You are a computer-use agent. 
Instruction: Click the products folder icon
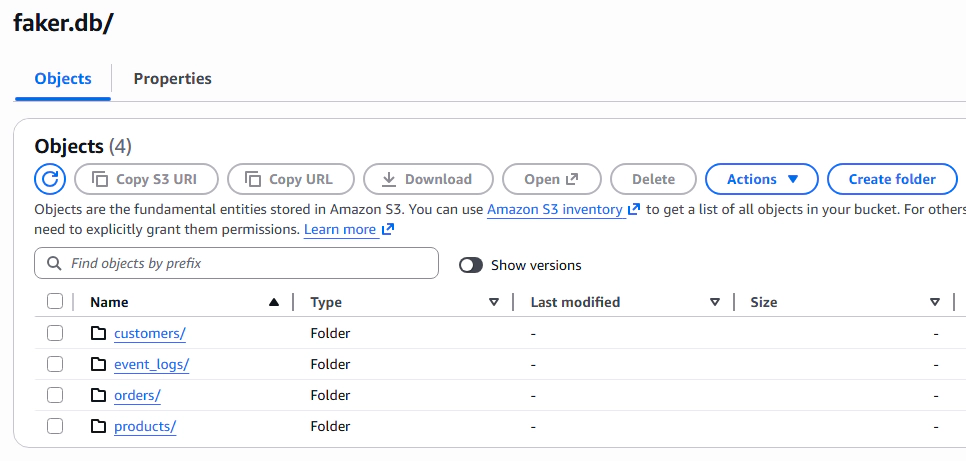tap(98, 426)
